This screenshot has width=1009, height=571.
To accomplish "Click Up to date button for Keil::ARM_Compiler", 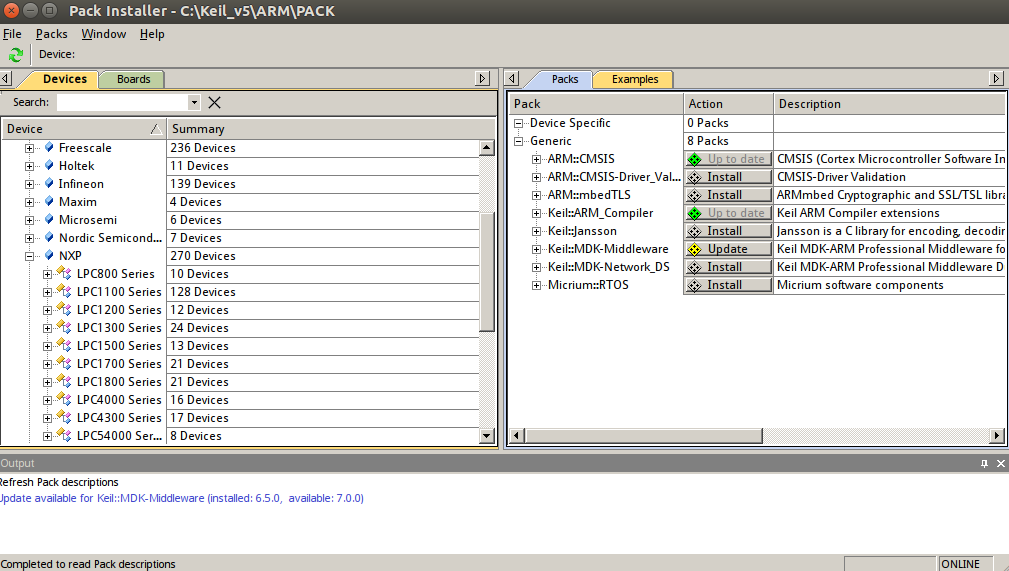I will (x=728, y=213).
